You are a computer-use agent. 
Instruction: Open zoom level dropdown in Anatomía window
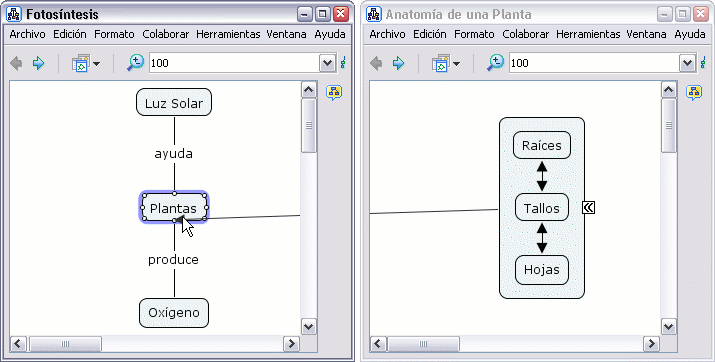pyautogui.click(x=687, y=63)
